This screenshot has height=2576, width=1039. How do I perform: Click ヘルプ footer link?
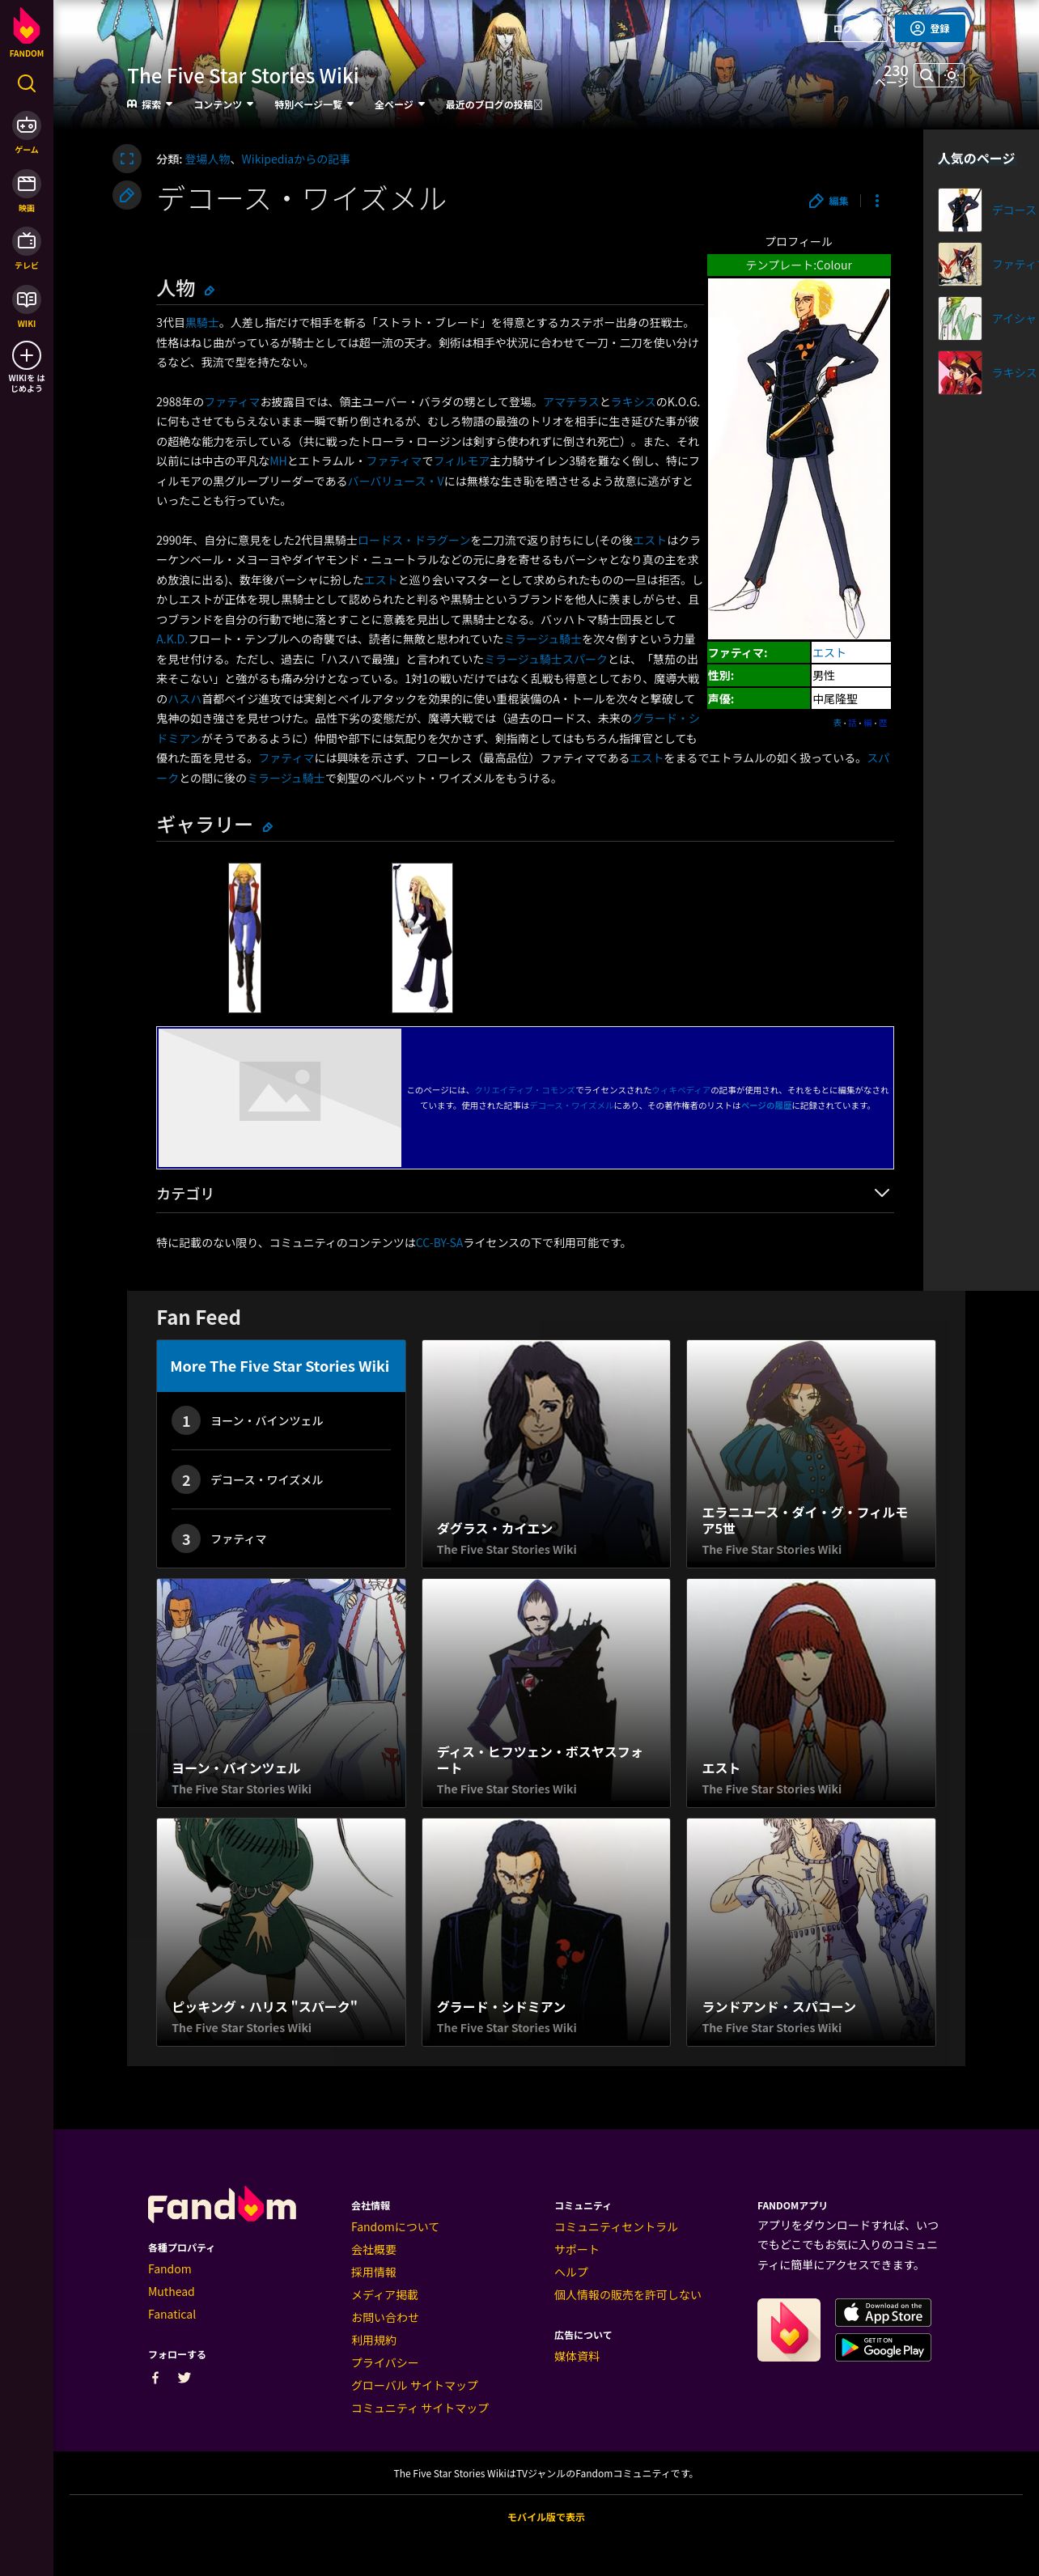[x=571, y=2272]
